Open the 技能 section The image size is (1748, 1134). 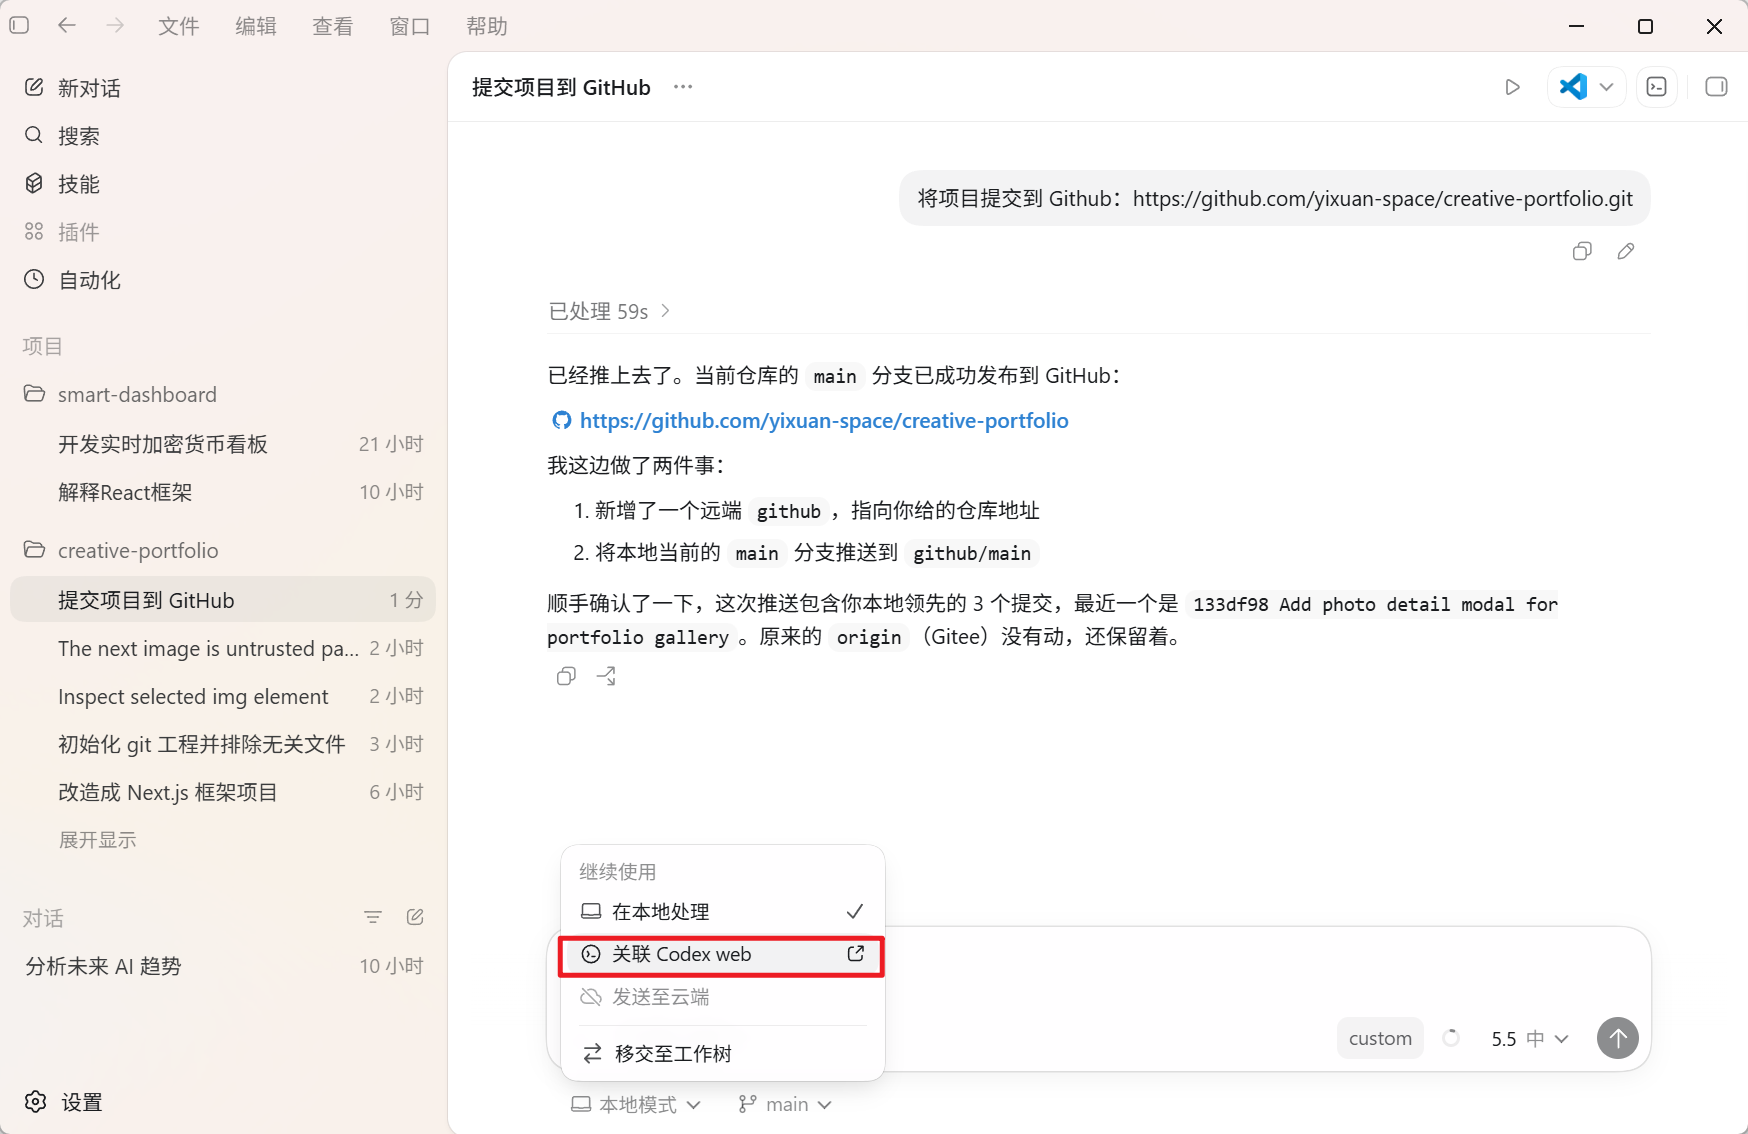tap(223, 184)
